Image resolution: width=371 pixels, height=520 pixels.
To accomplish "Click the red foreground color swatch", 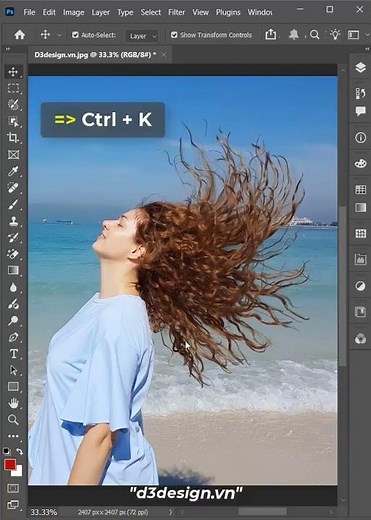I will 9,464.
